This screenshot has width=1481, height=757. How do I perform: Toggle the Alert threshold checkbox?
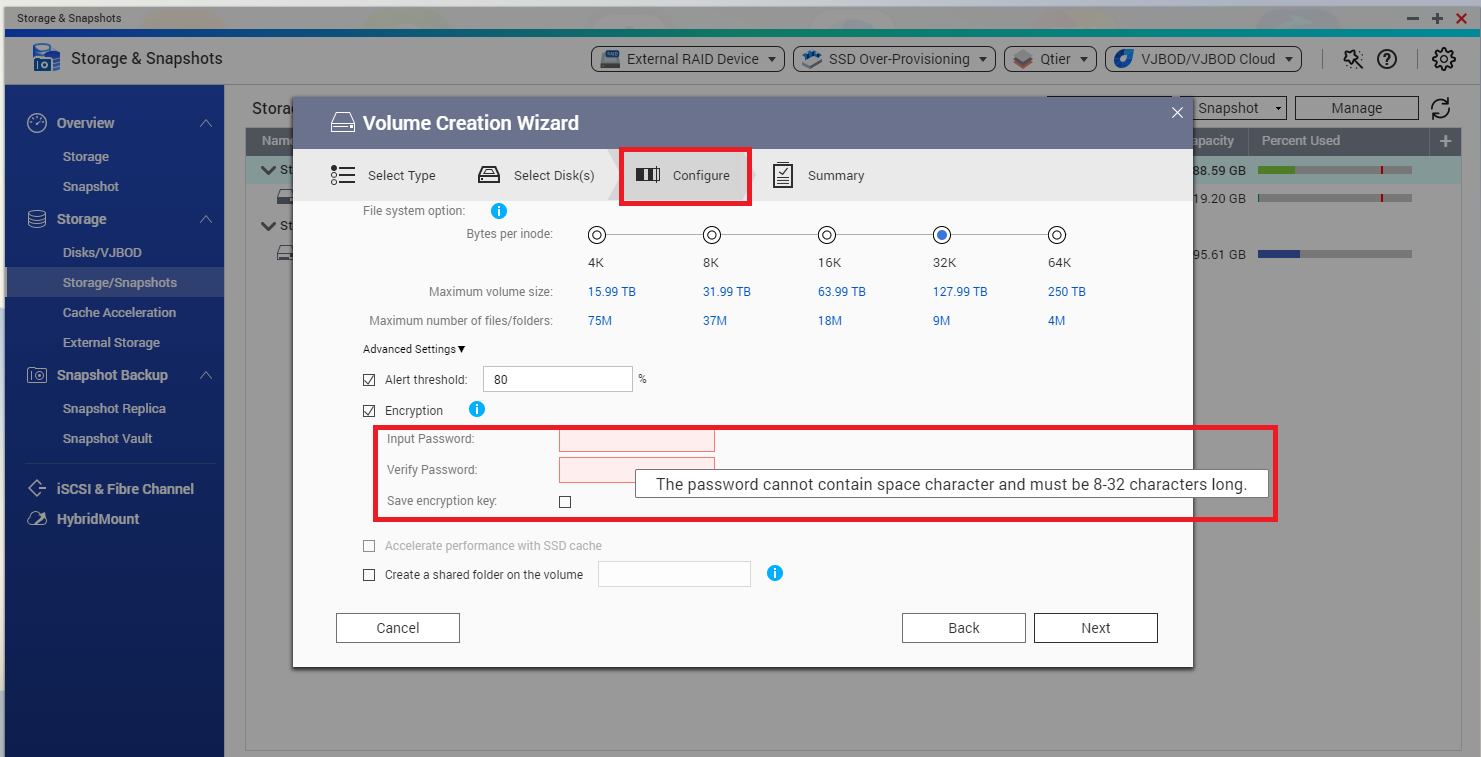pyautogui.click(x=369, y=380)
